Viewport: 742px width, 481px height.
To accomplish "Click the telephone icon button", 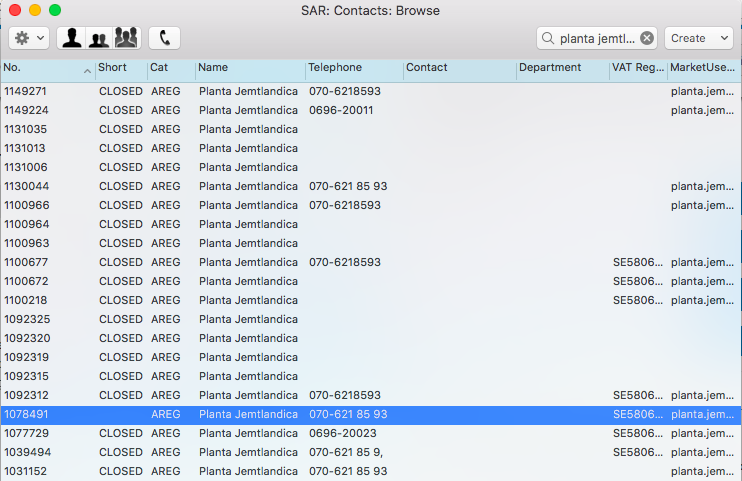I will [x=164, y=38].
